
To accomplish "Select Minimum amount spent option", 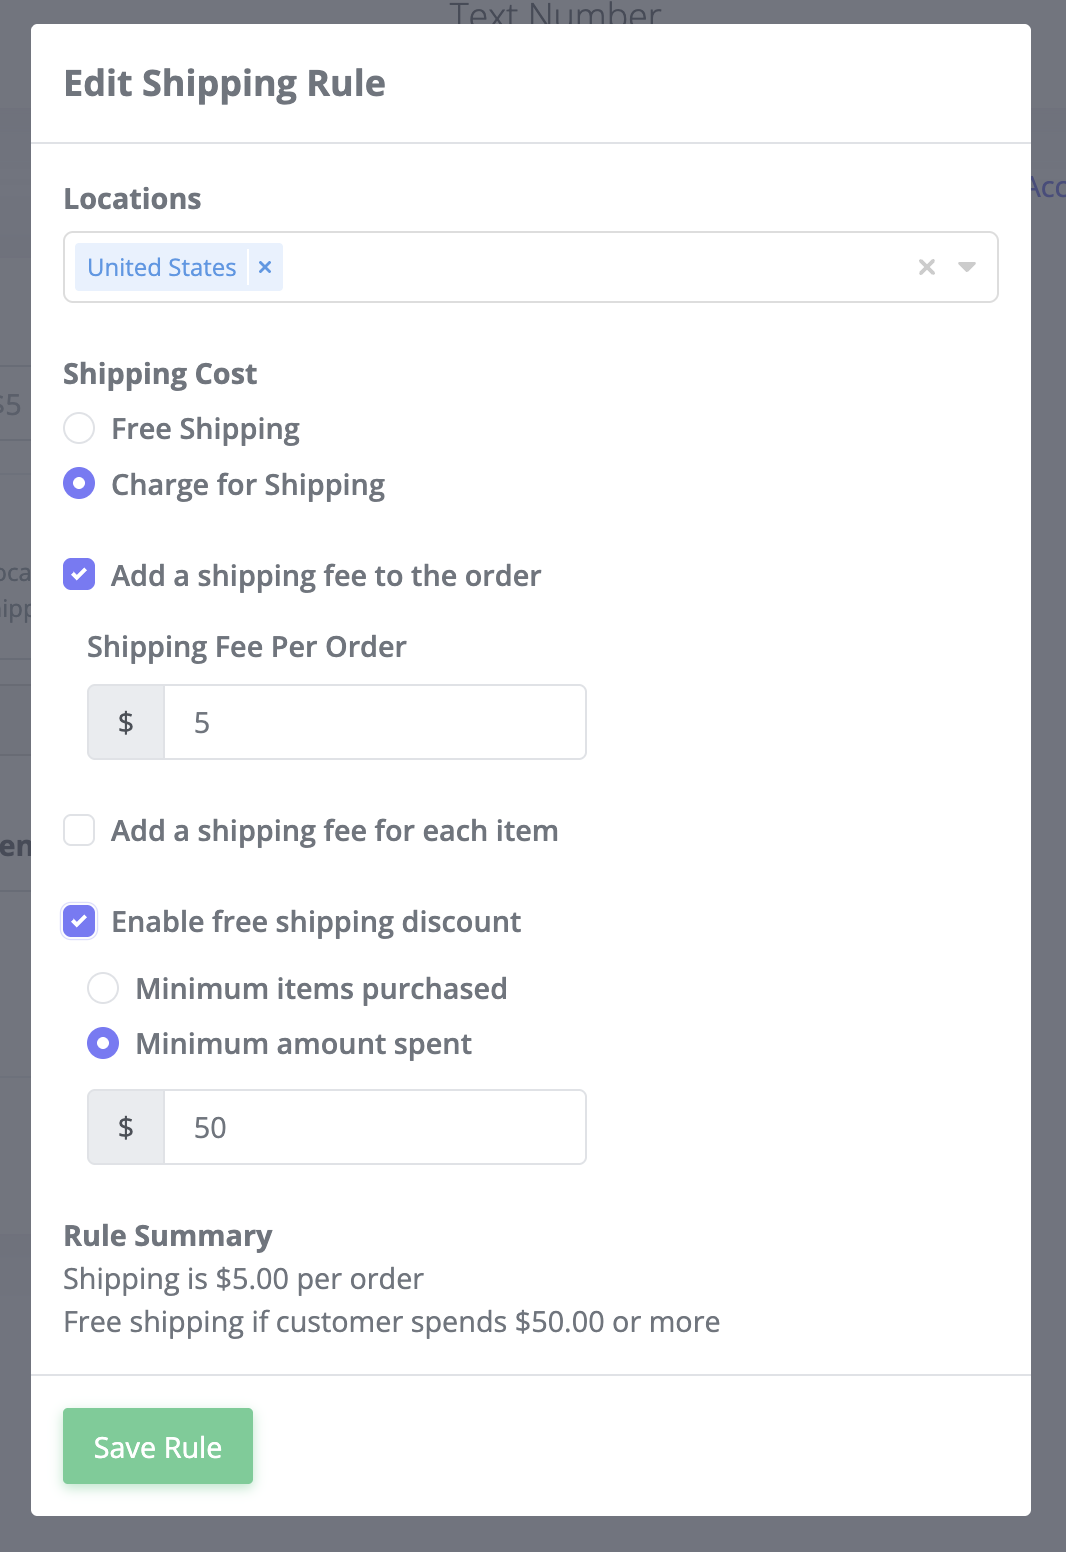I will pyautogui.click(x=103, y=1043).
